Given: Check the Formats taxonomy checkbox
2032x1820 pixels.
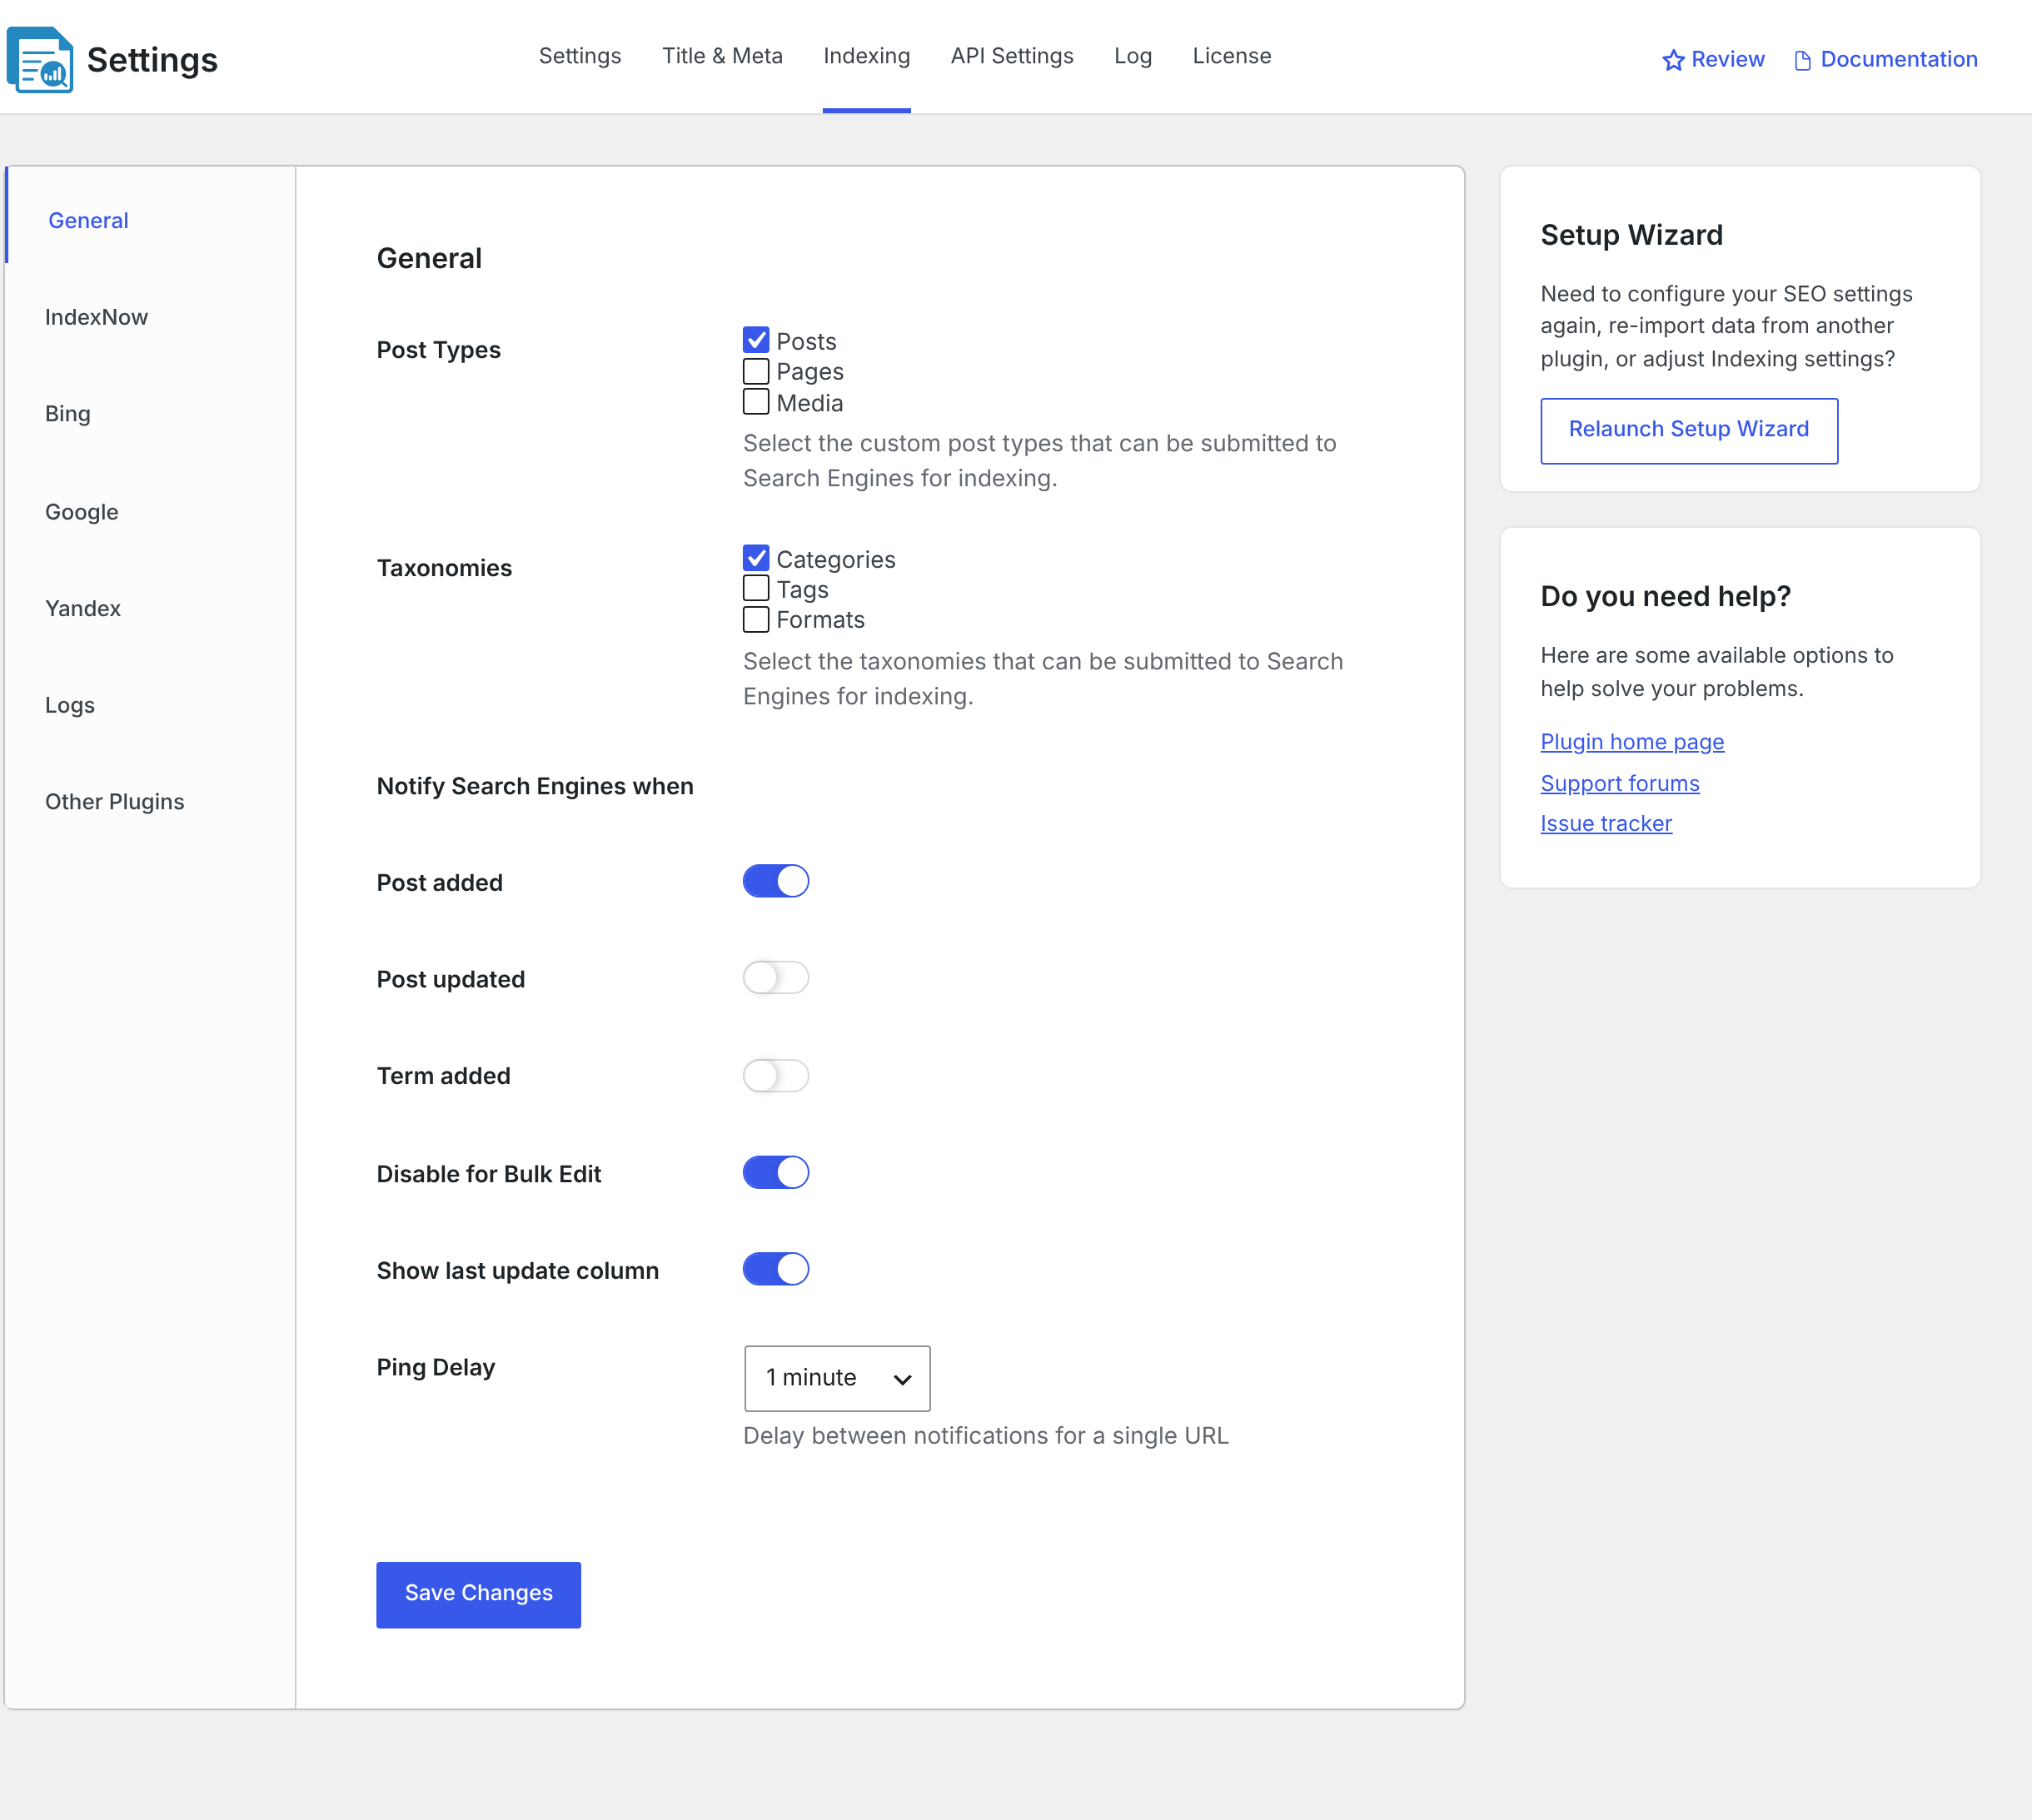Looking at the screenshot, I should click(x=756, y=619).
